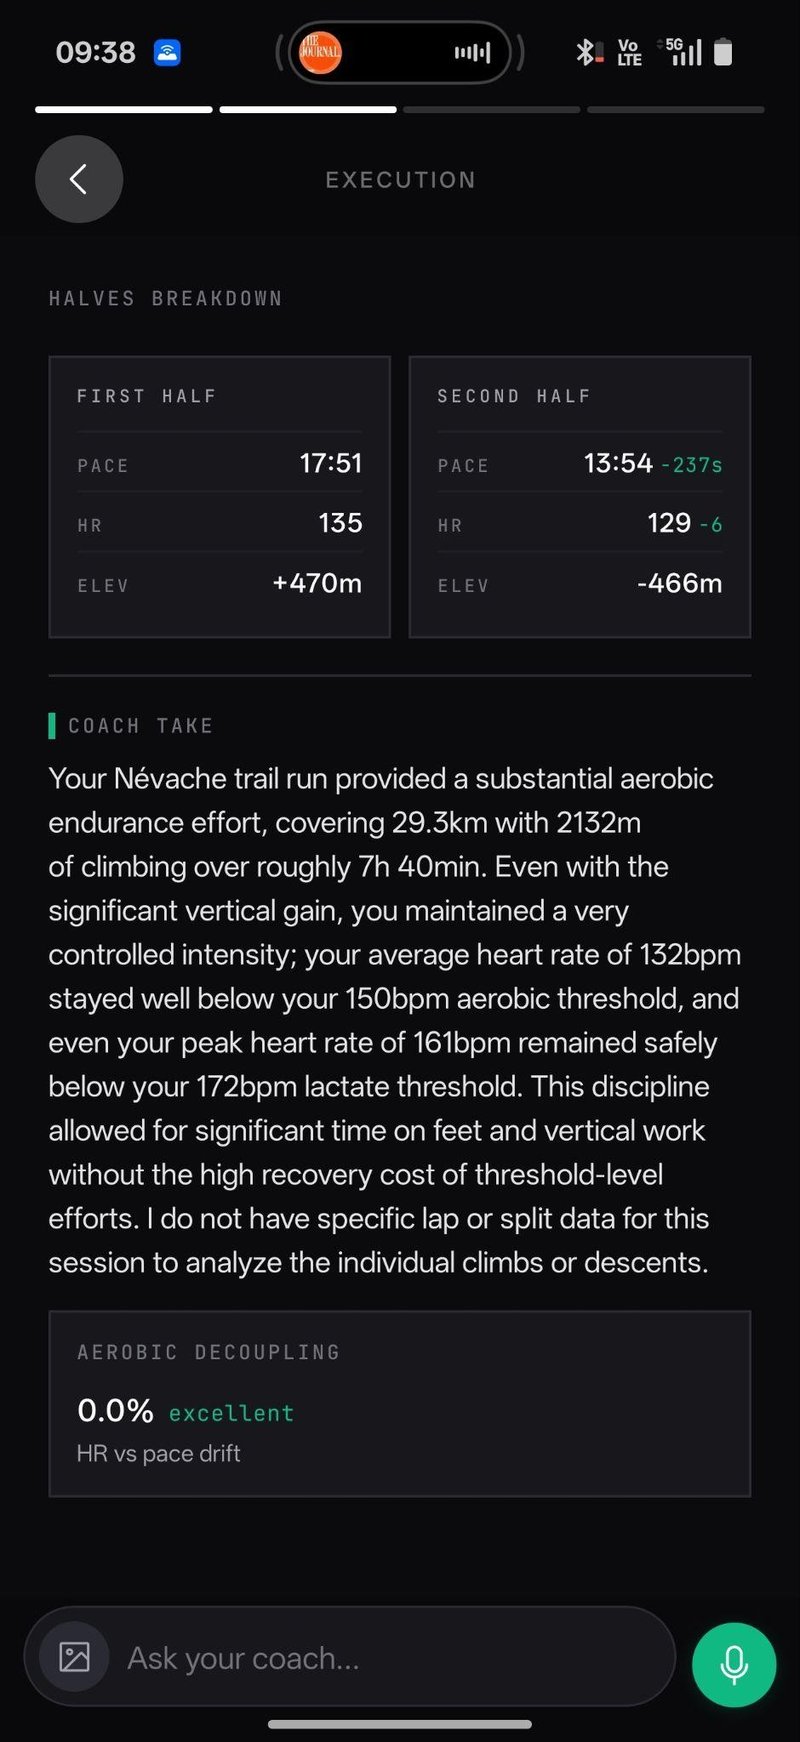This screenshot has width=800, height=1742.
Task: Jump to the first story progress segment
Action: point(124,109)
